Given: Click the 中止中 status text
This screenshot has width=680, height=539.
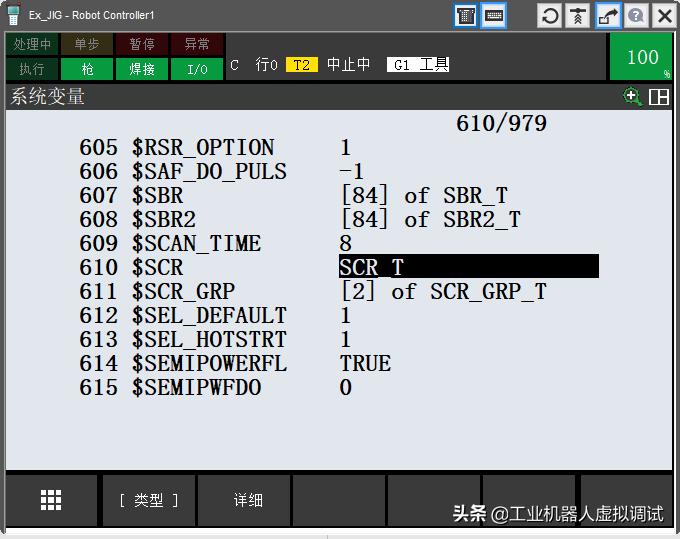Looking at the screenshot, I should (x=349, y=65).
